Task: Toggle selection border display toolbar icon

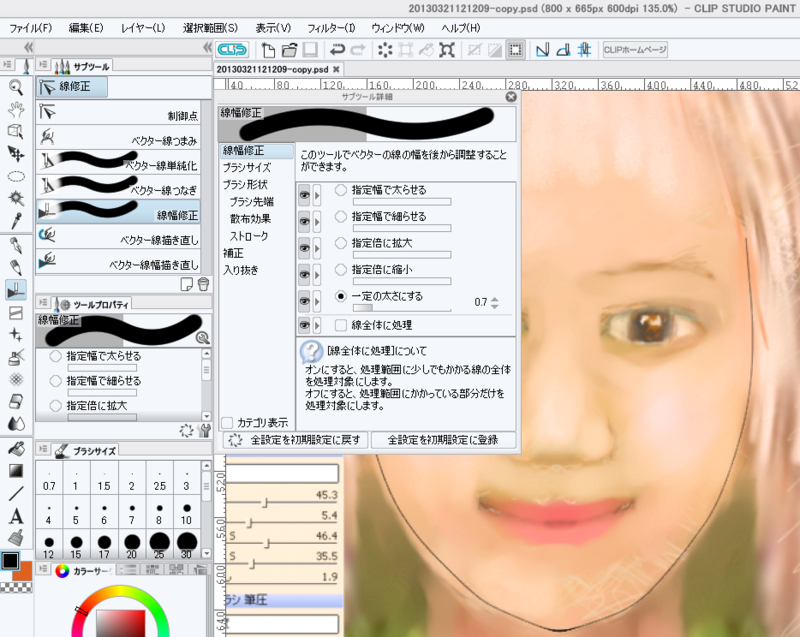Action: [x=515, y=49]
